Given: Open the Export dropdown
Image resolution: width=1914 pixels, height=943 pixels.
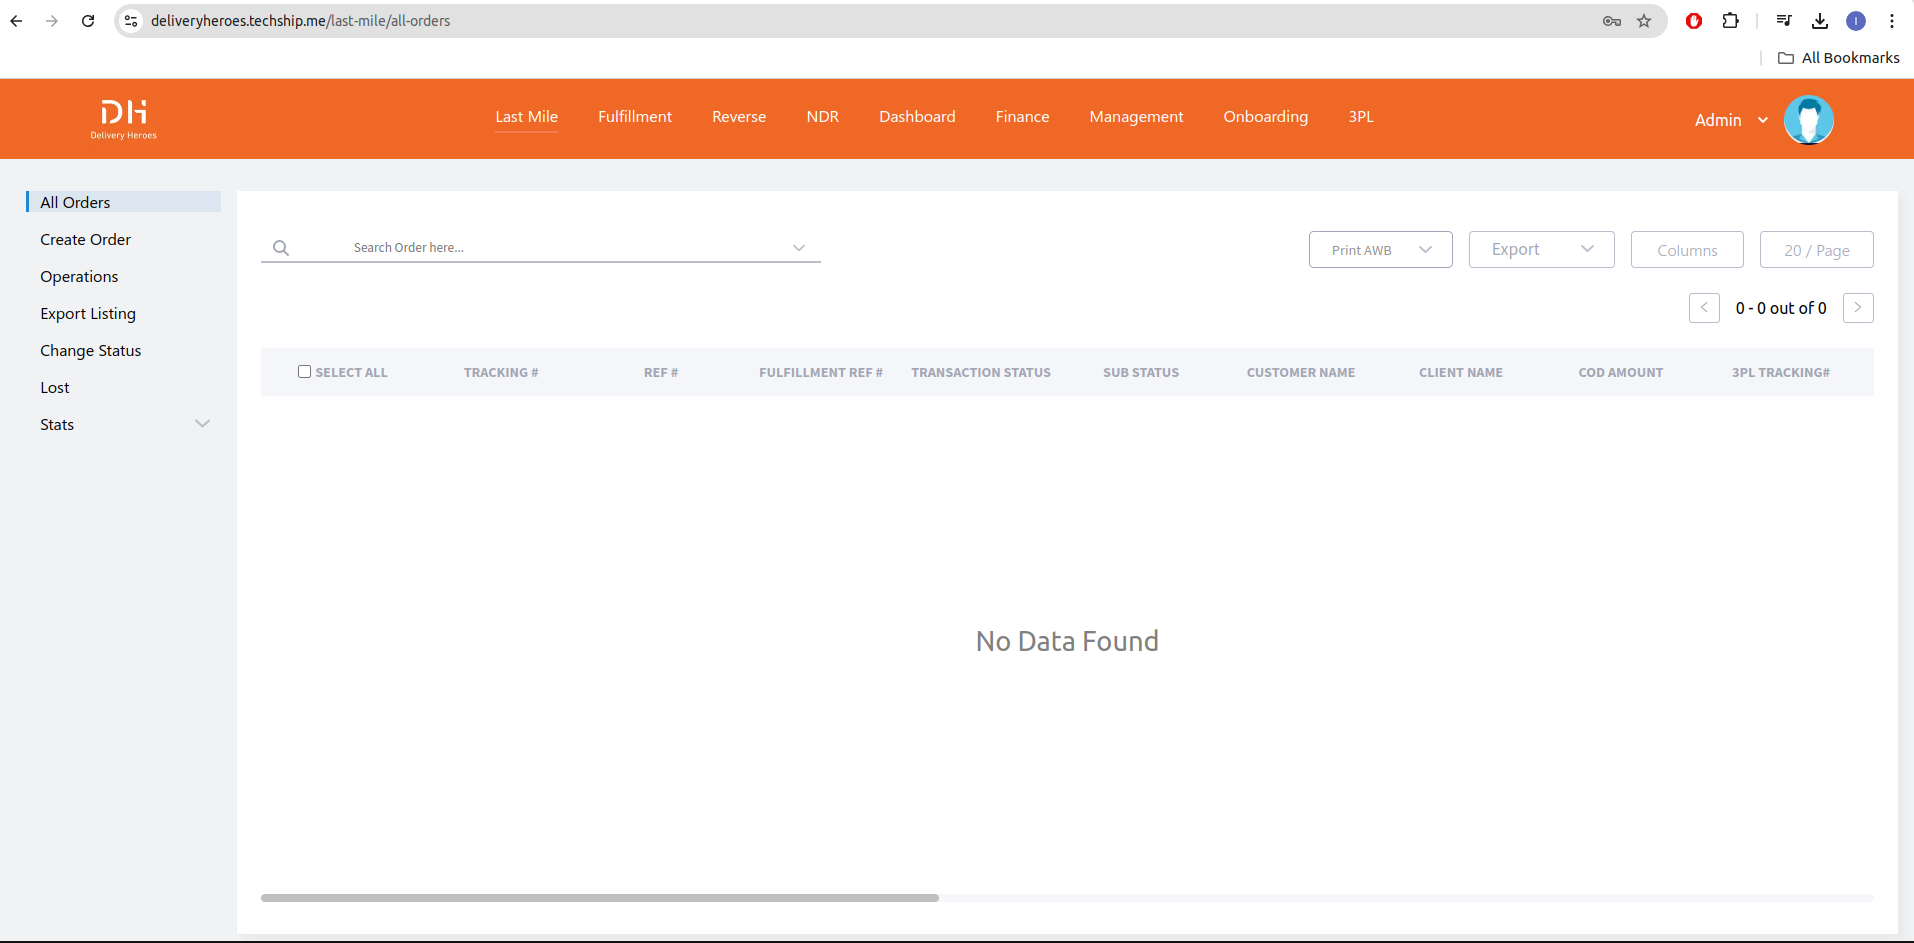Looking at the screenshot, I should pos(1541,250).
